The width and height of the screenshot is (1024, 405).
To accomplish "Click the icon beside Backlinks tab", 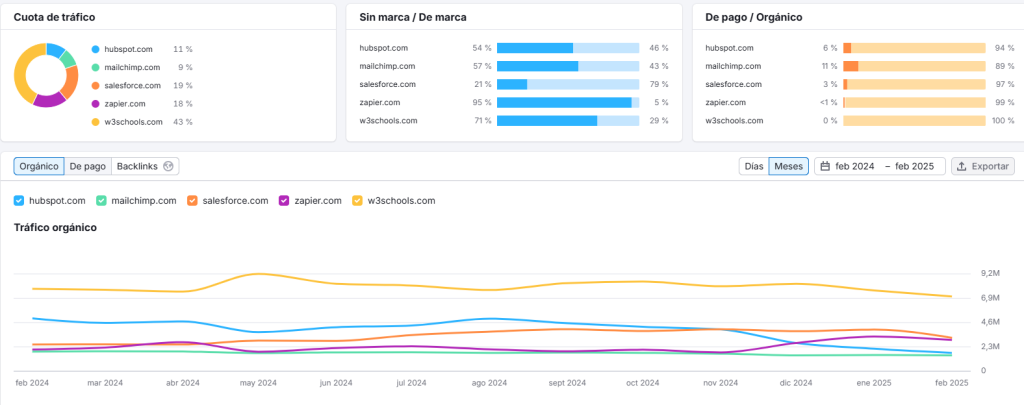I will (x=169, y=166).
